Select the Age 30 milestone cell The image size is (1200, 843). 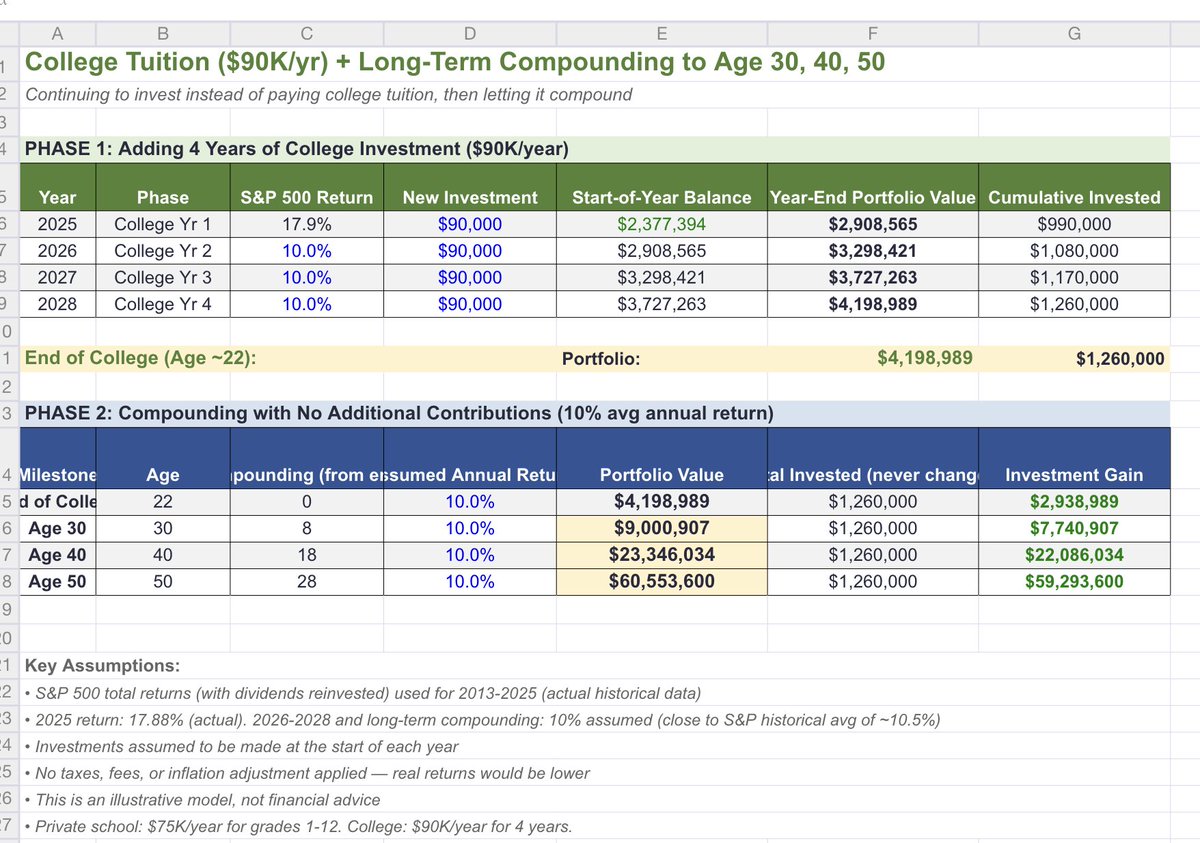pos(57,528)
